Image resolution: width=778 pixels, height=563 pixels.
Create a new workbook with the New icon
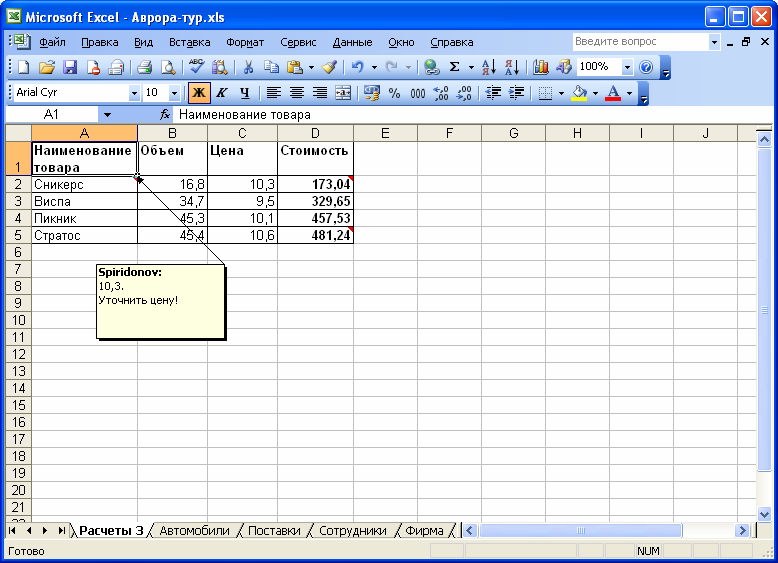point(23,67)
